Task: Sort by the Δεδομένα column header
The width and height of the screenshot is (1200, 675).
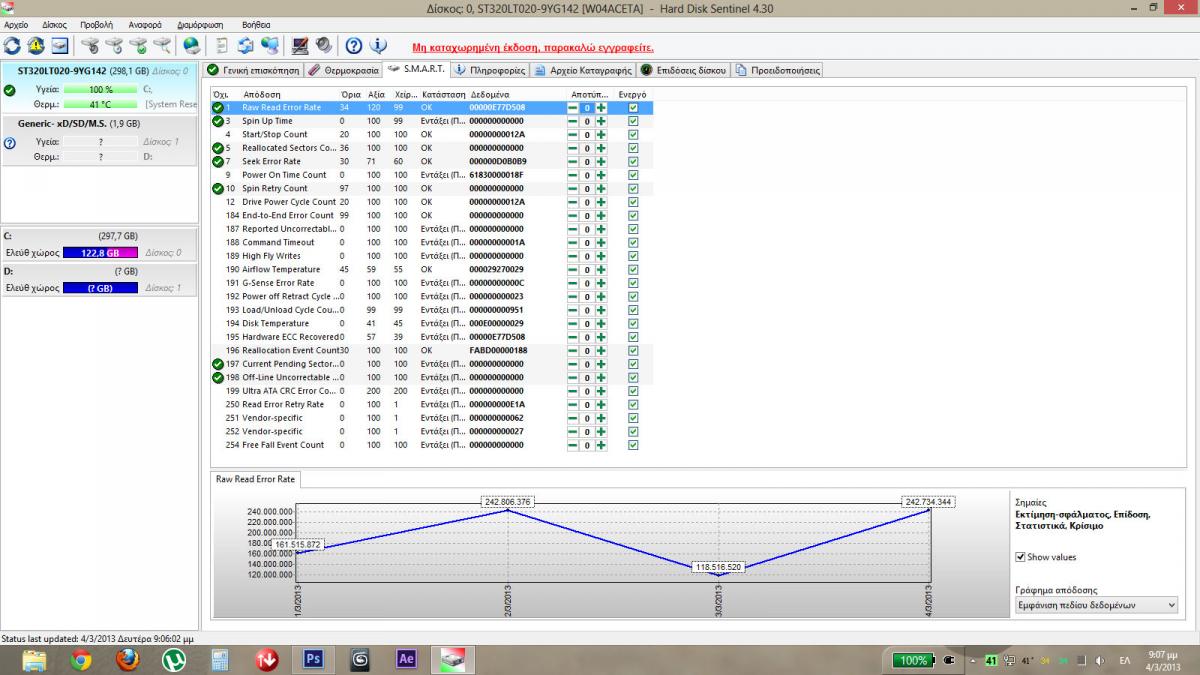Action: click(x=489, y=93)
